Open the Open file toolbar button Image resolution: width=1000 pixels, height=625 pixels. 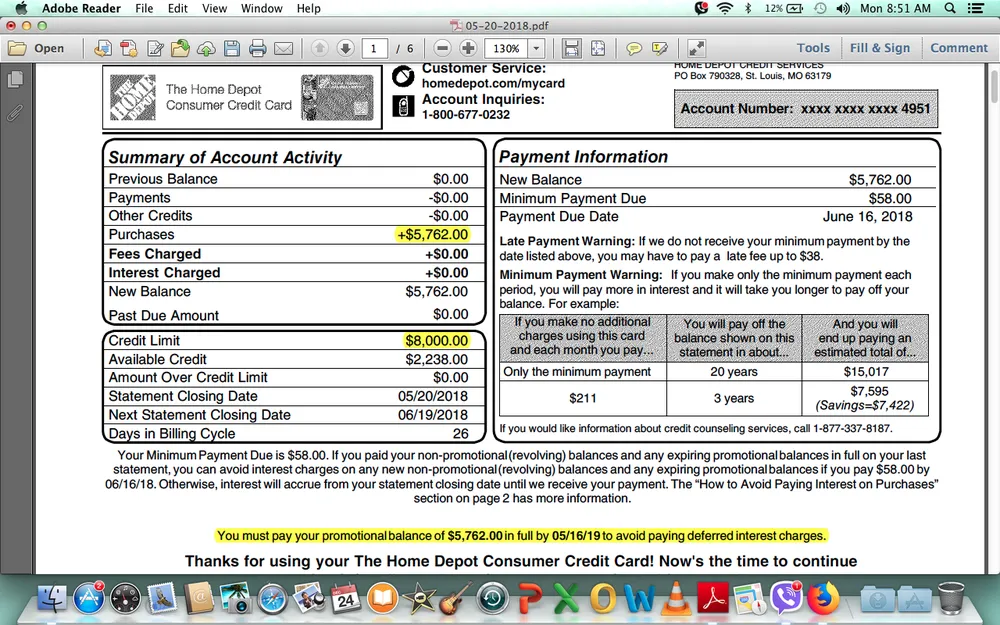36,48
